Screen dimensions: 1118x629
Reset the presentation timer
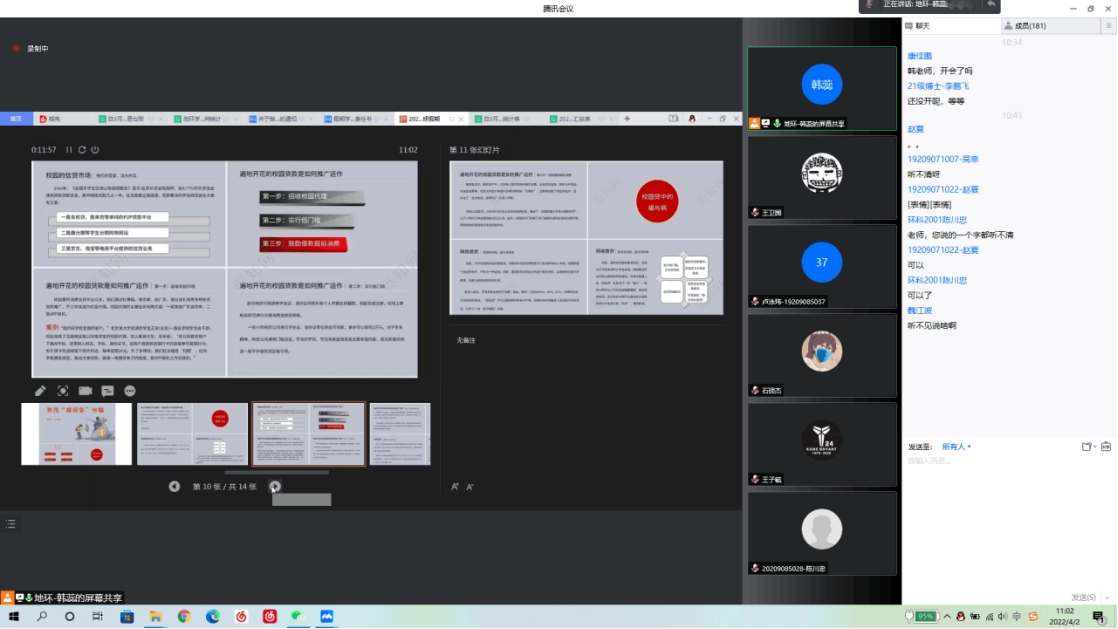pos(82,150)
